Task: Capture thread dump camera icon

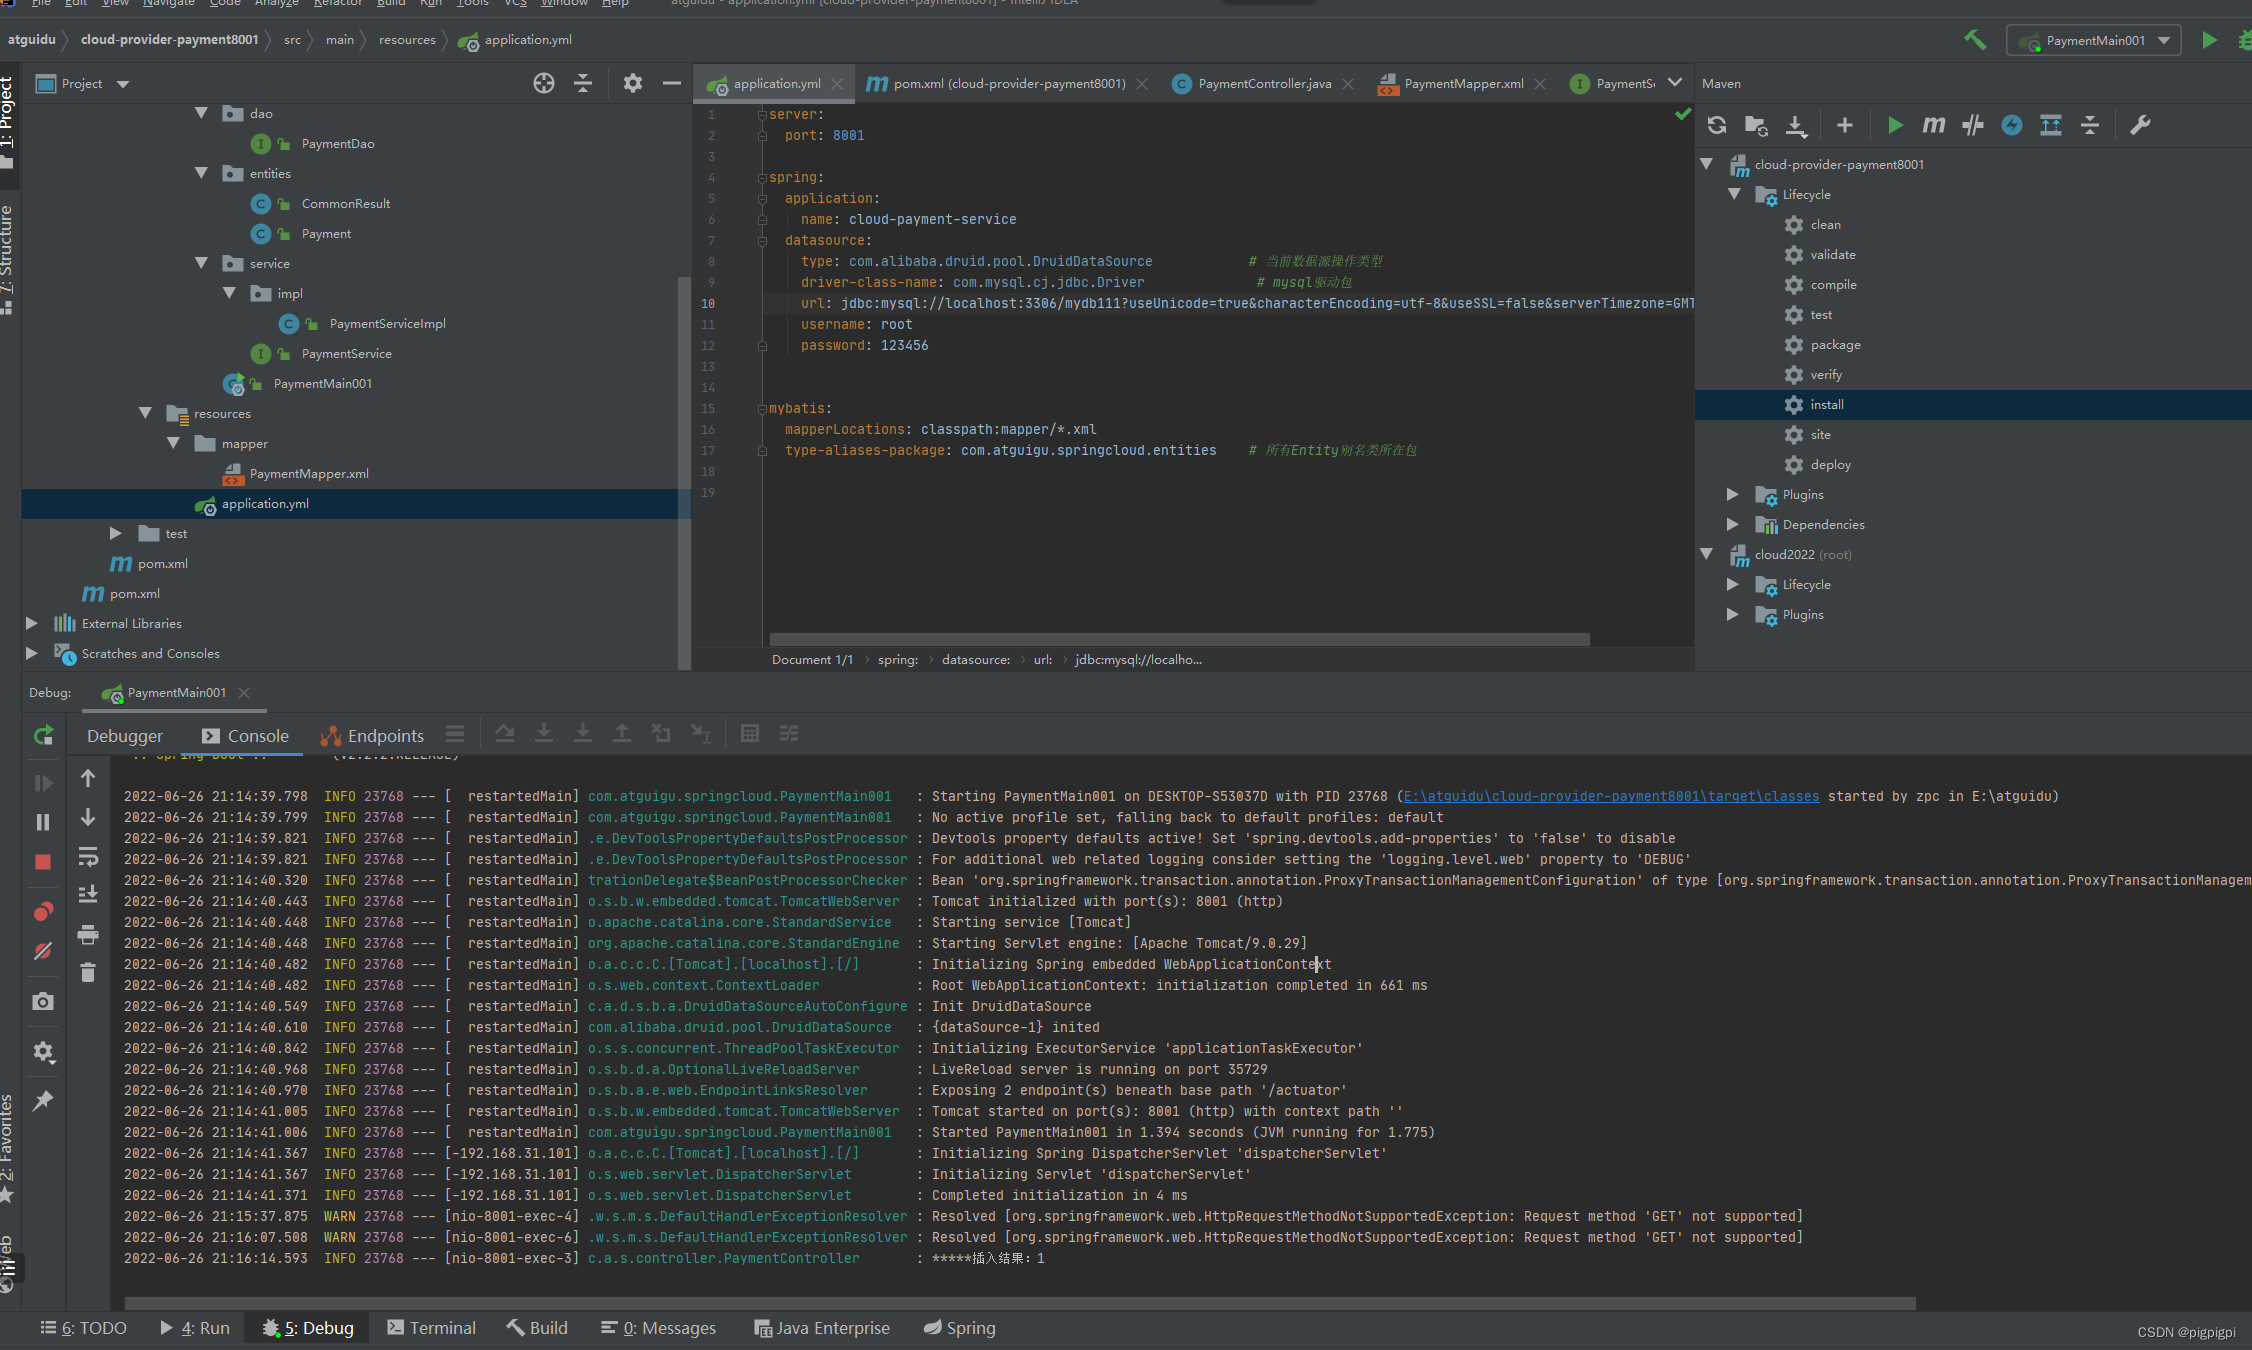Action: click(x=43, y=1001)
